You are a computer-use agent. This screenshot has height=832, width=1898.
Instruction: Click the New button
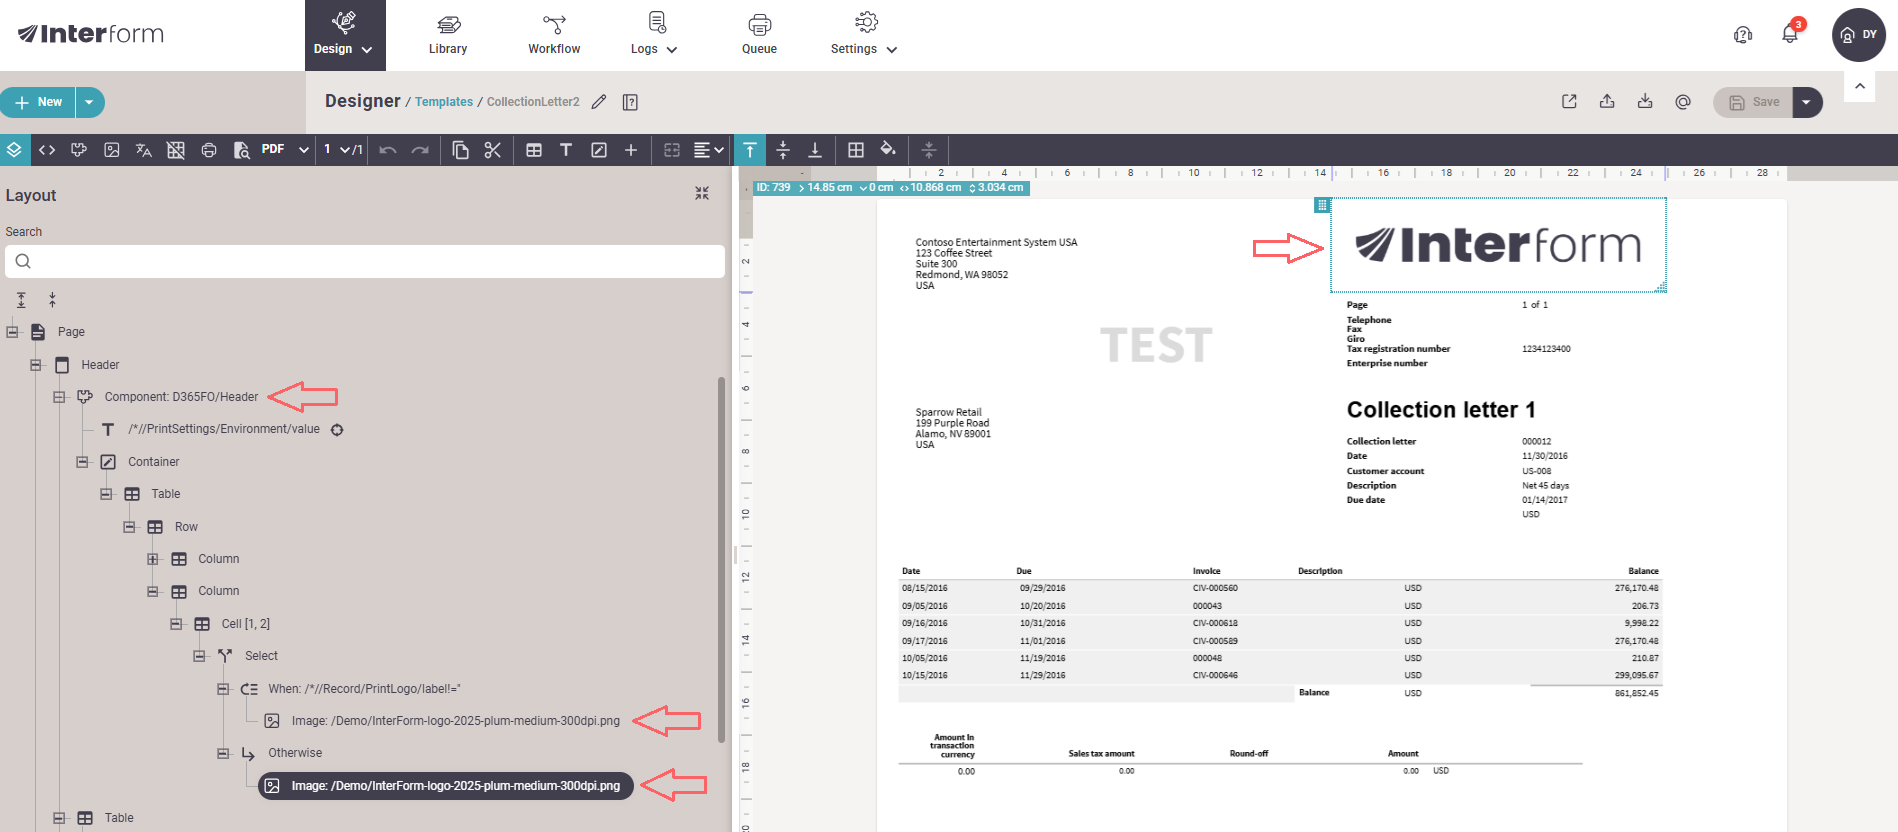[39, 102]
